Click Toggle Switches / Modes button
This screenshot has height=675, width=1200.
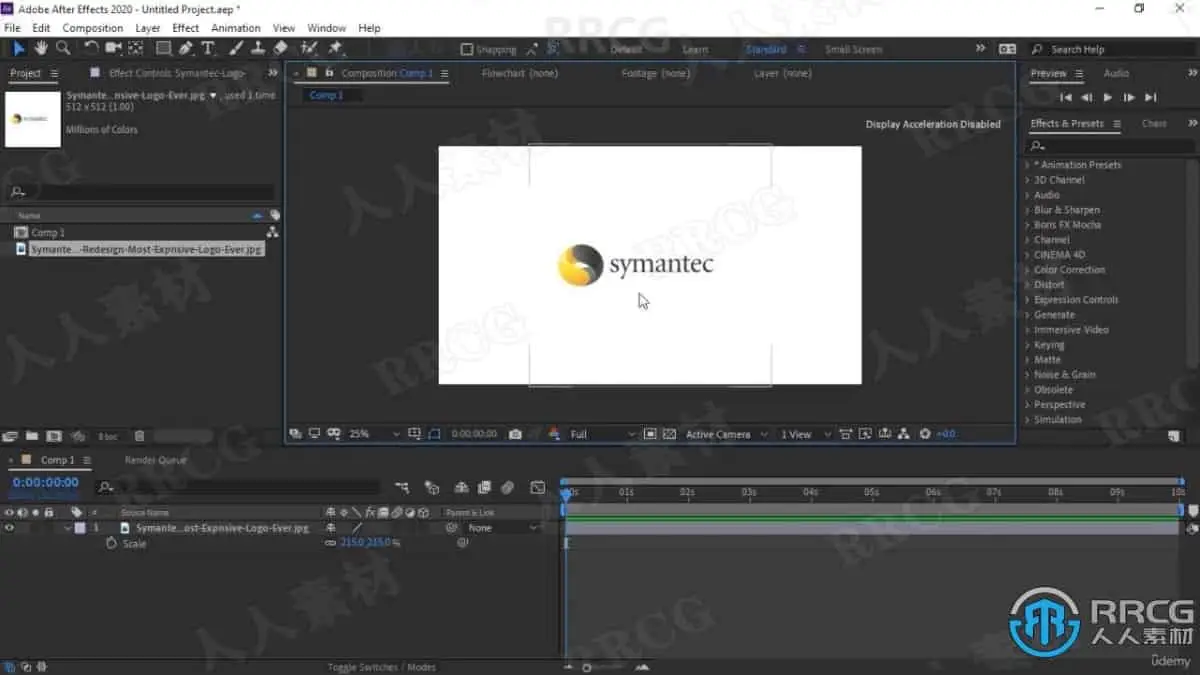click(382, 667)
